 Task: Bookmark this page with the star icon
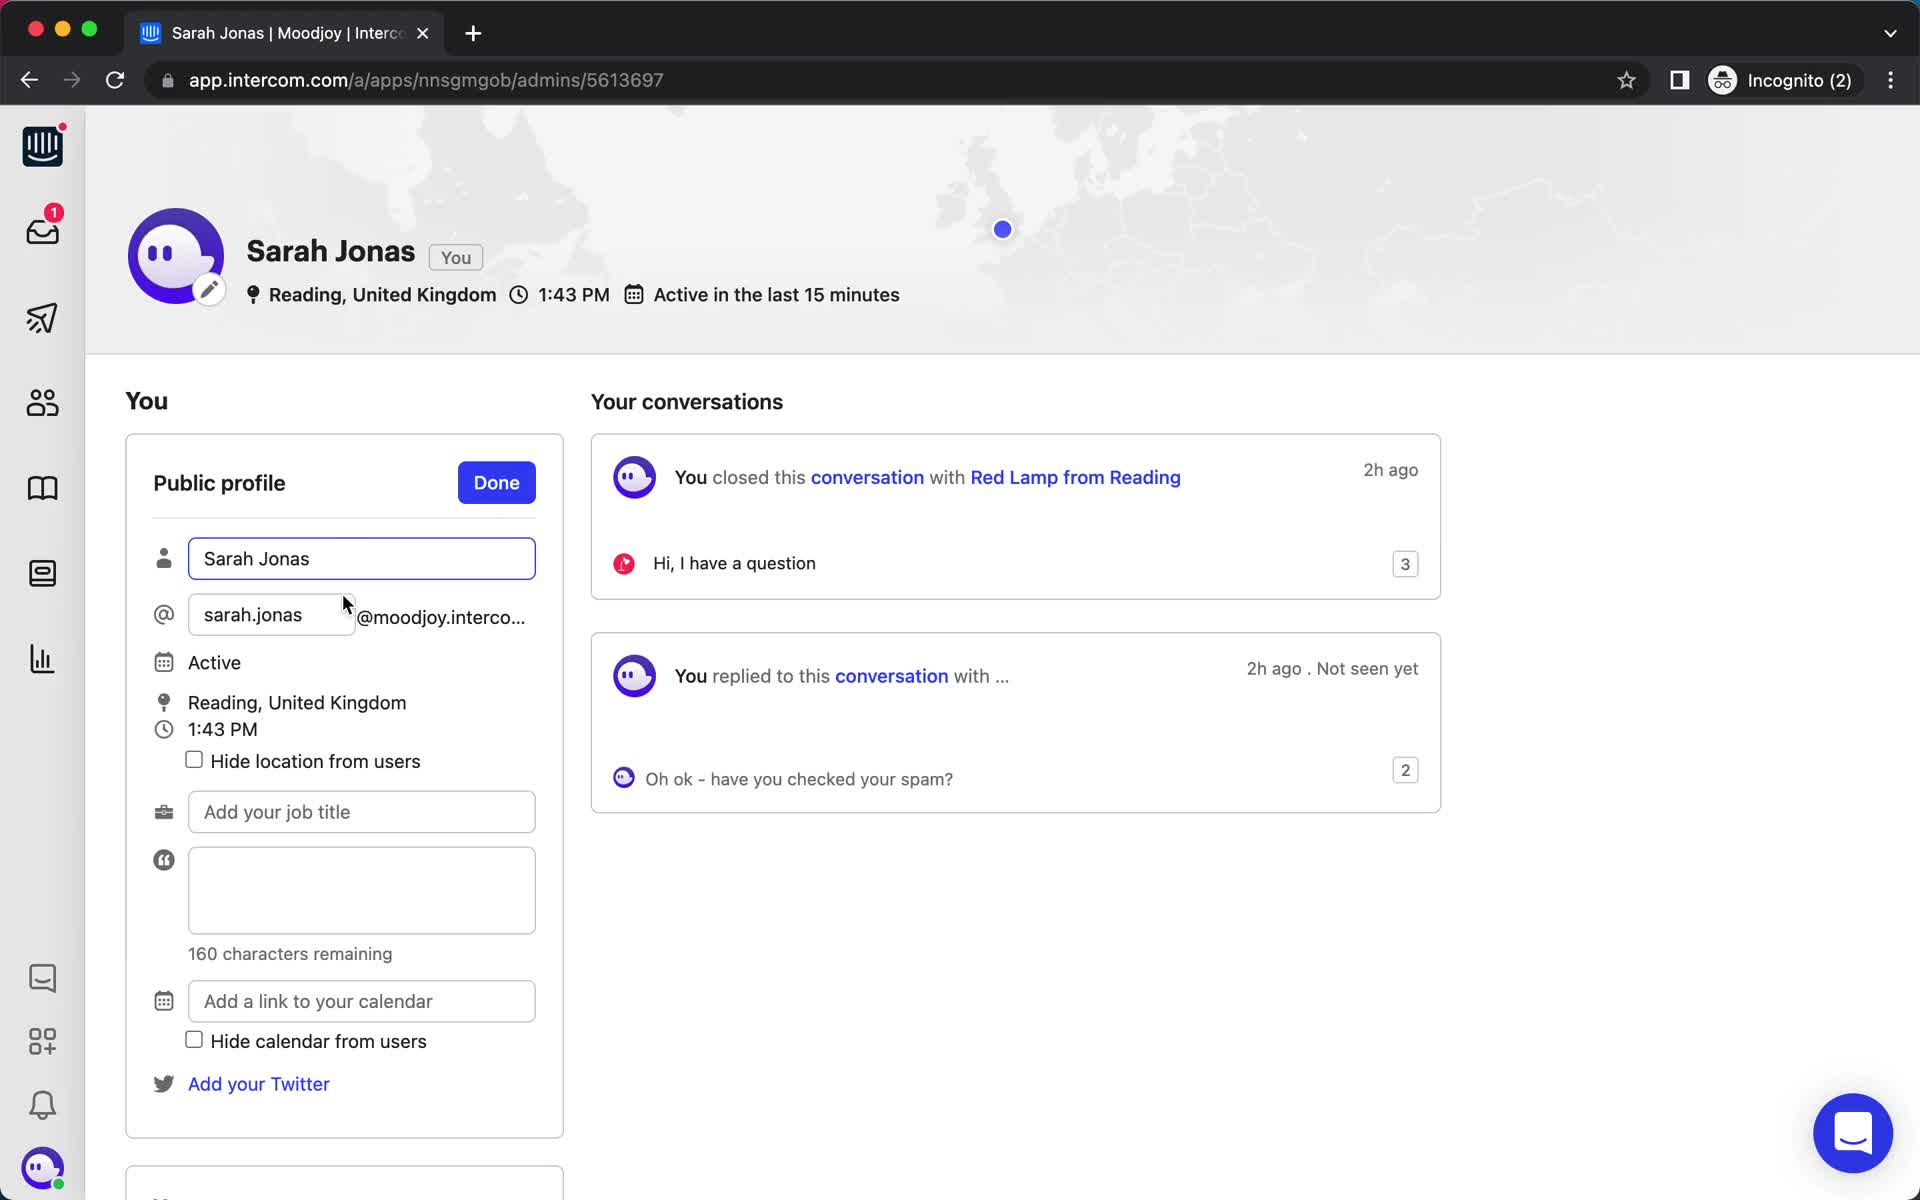(x=1626, y=80)
